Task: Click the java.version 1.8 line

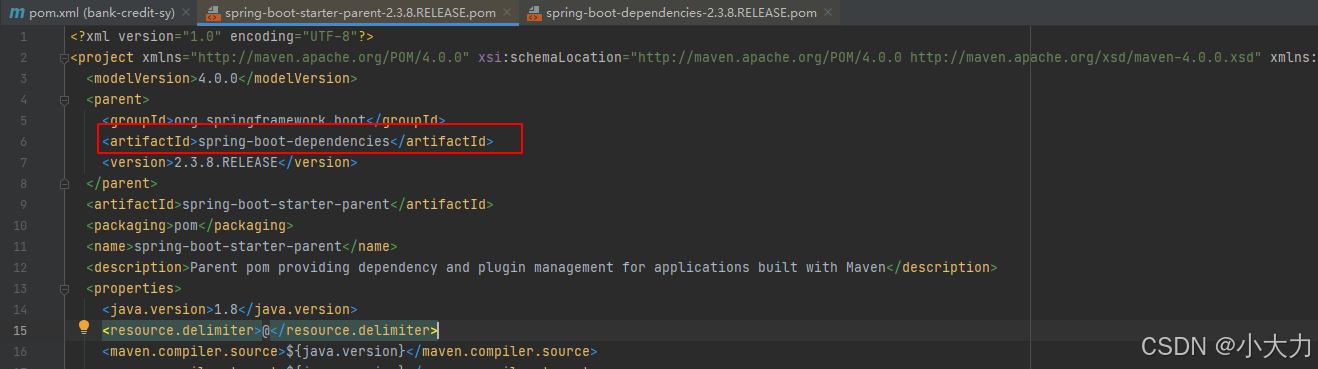Action: pyautogui.click(x=229, y=309)
